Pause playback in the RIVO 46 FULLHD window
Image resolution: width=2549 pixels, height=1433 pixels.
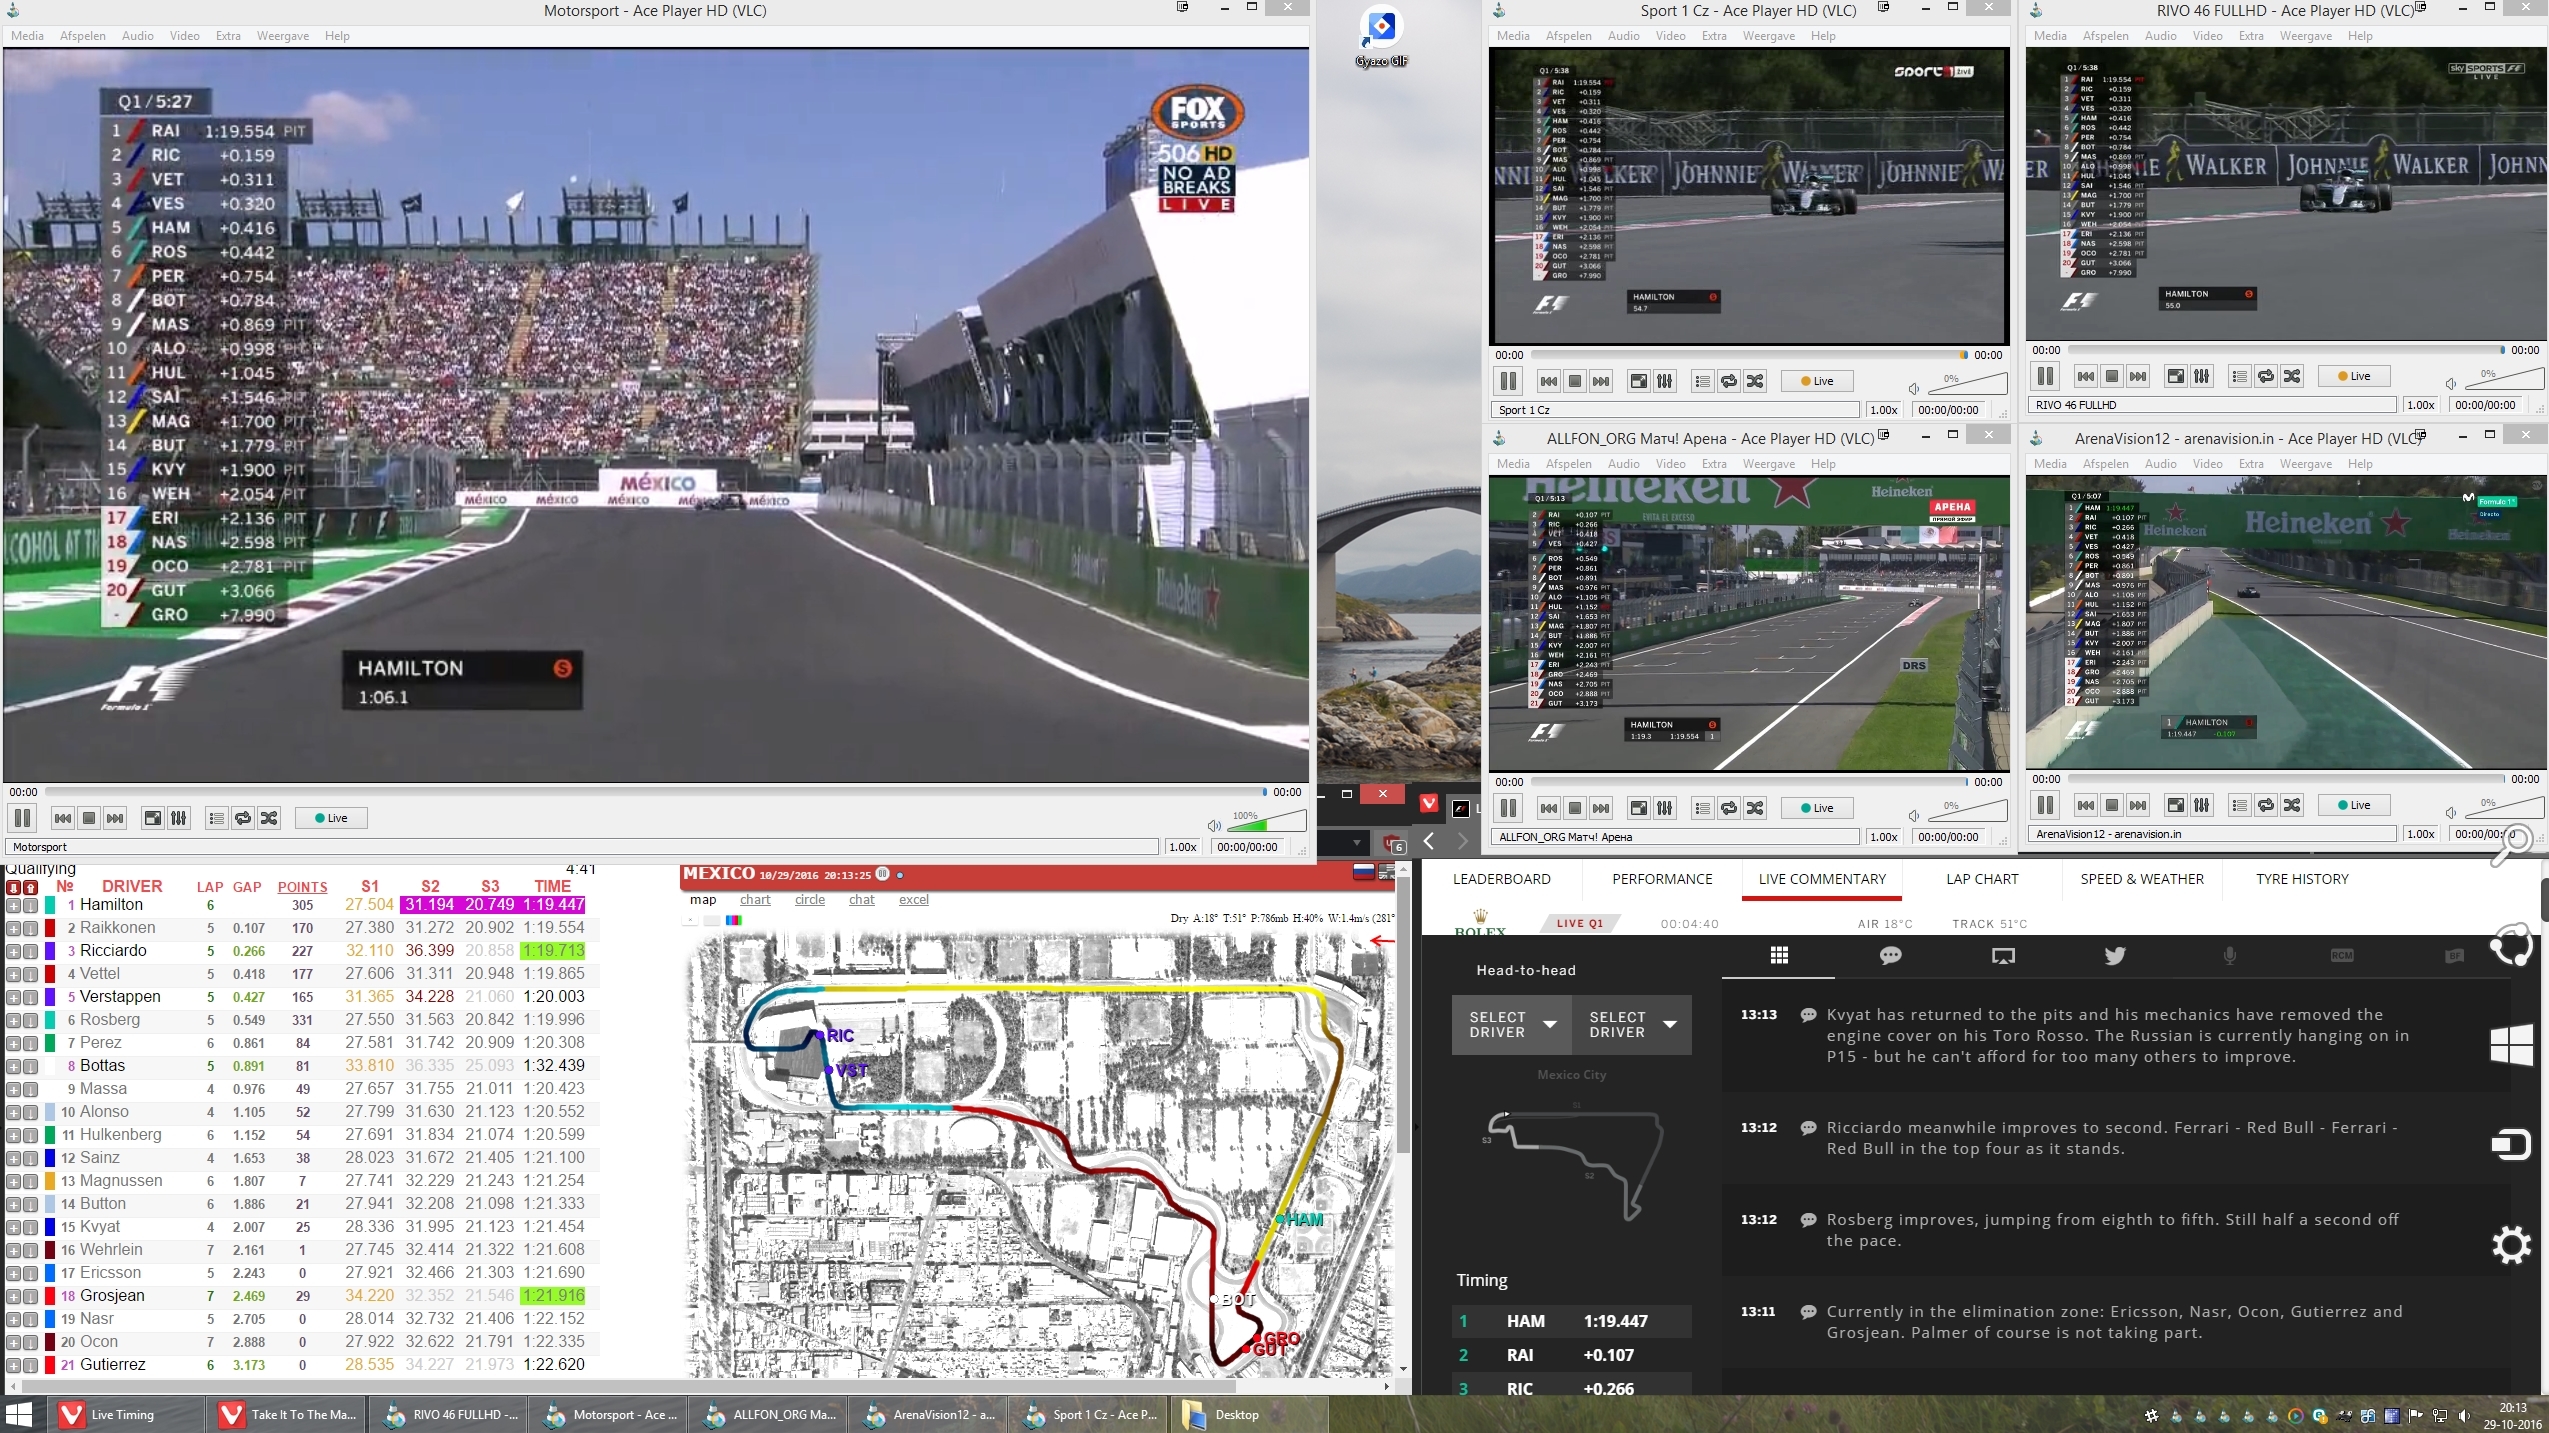pyautogui.click(x=2045, y=376)
